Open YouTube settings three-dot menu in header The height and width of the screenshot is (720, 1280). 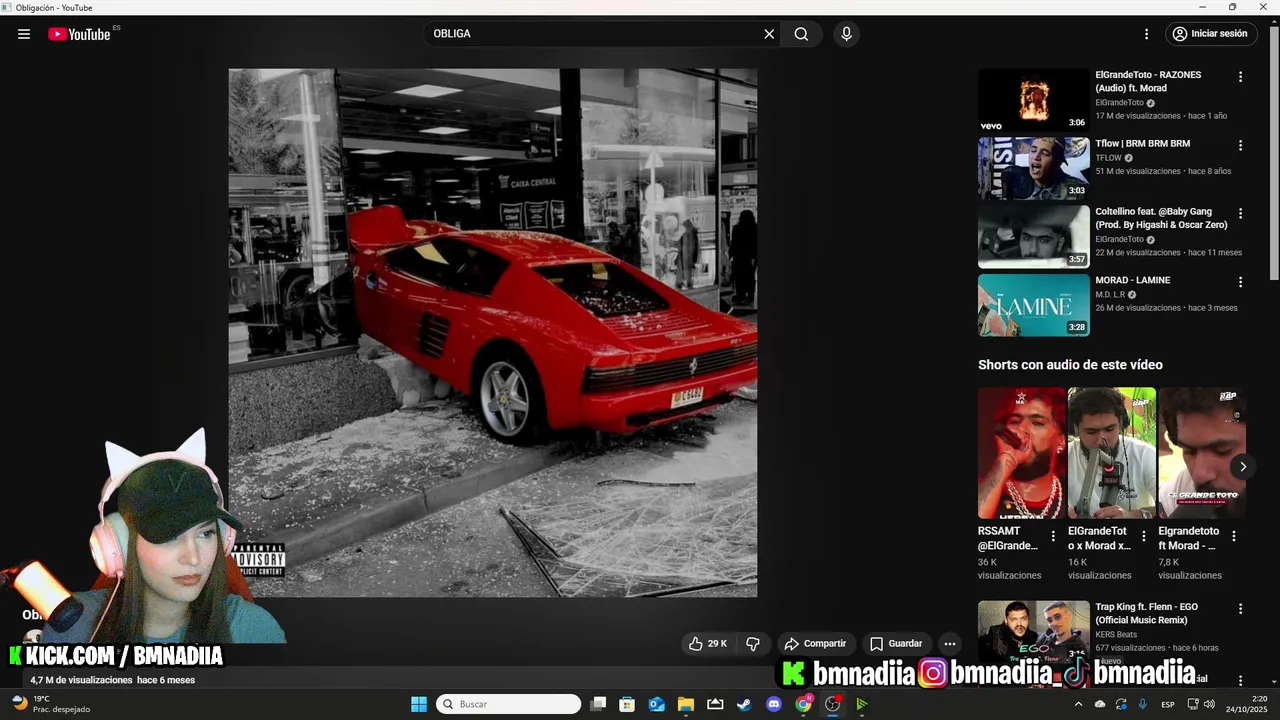1147,34
